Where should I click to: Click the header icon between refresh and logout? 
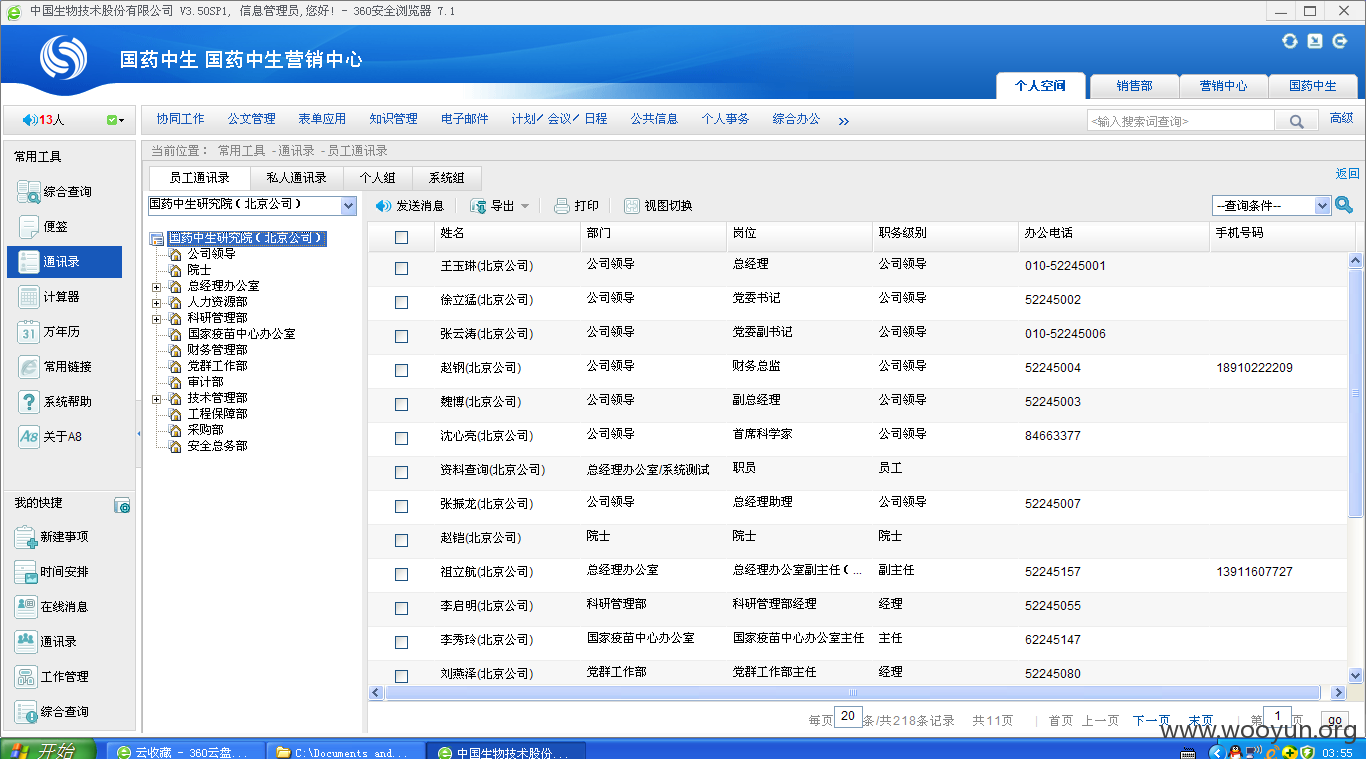1315,41
